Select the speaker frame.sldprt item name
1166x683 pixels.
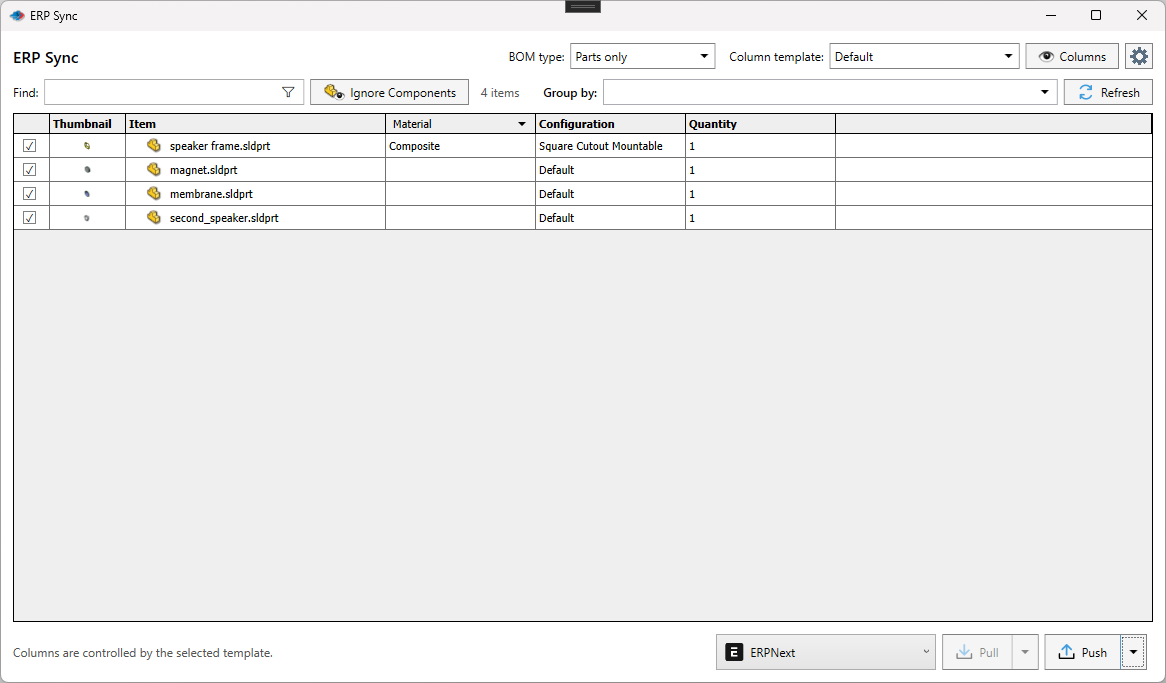(x=220, y=146)
